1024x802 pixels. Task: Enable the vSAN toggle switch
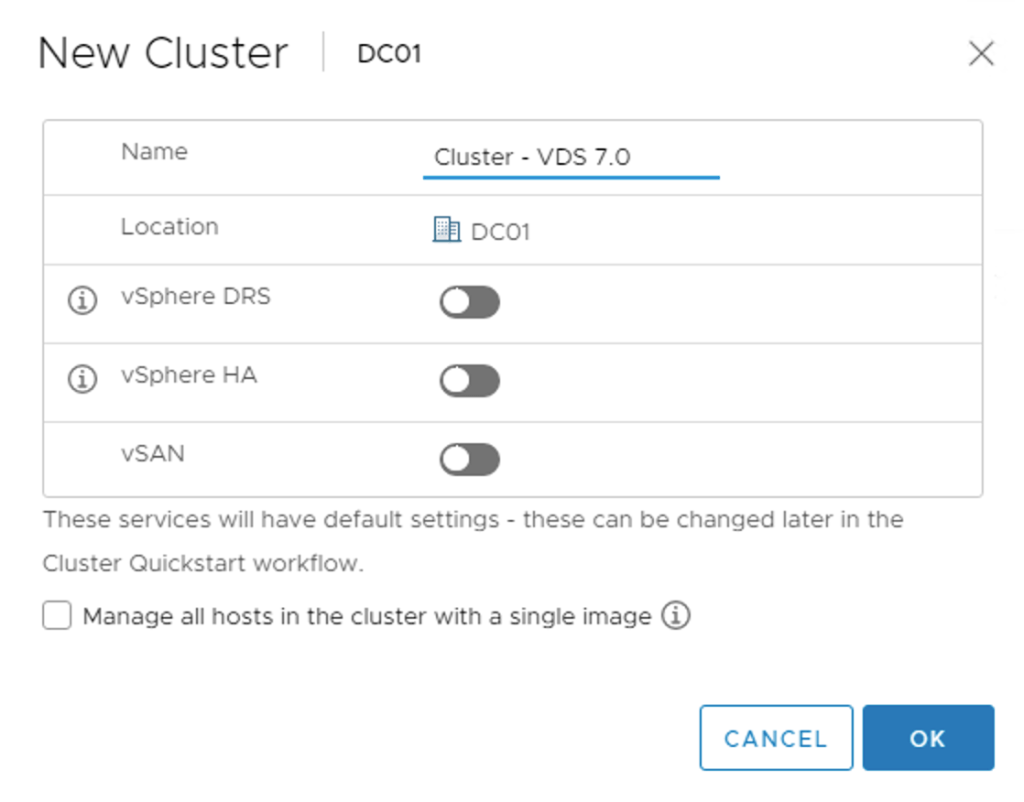469,459
